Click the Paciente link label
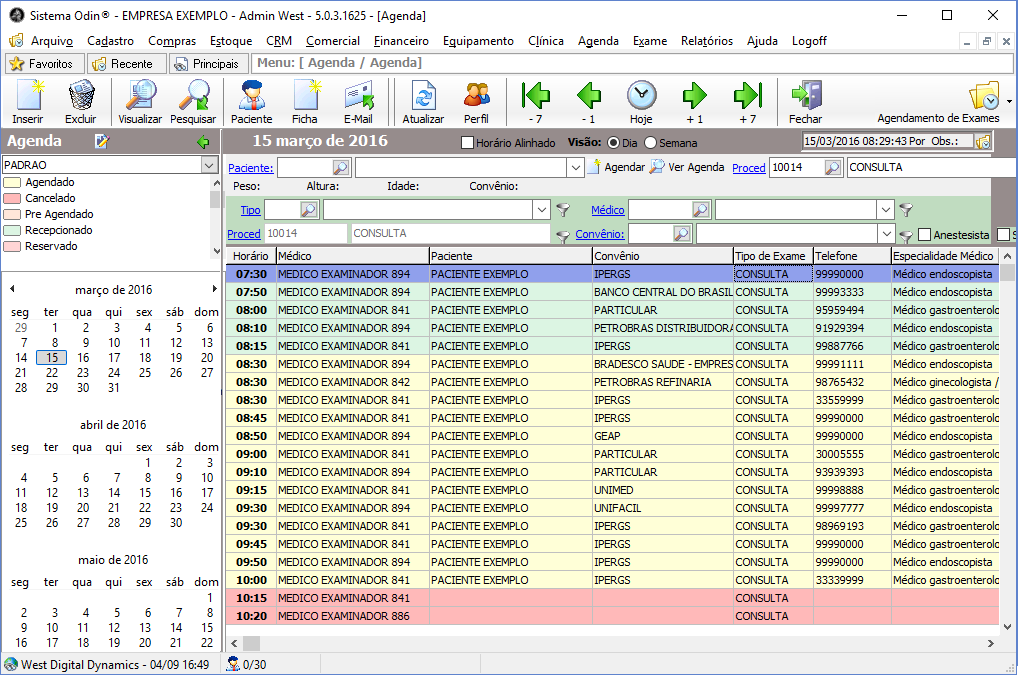1018x675 pixels. 251,168
